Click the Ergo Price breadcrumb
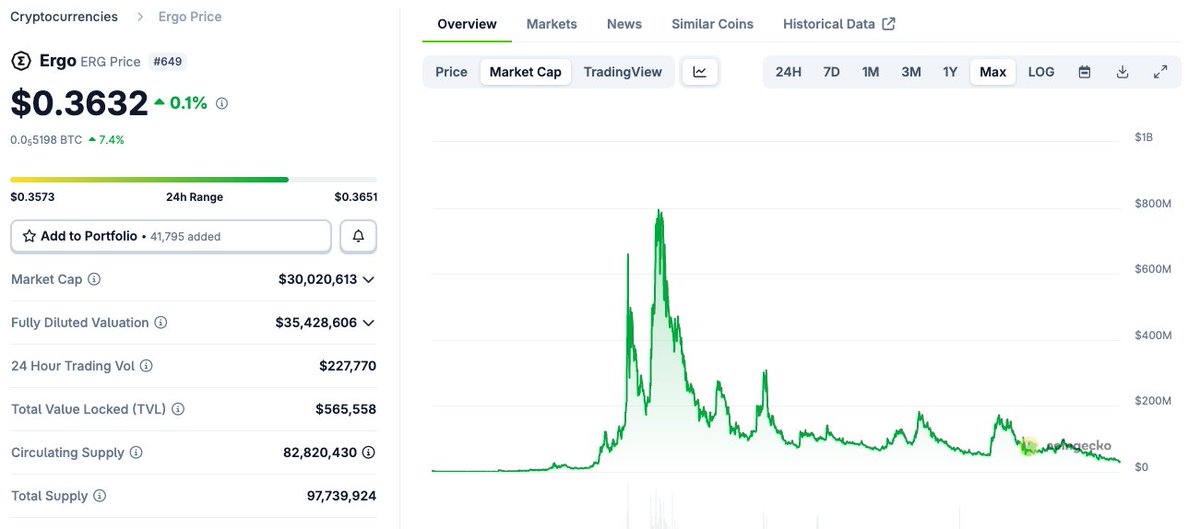The width and height of the screenshot is (1200, 529). click(x=190, y=17)
